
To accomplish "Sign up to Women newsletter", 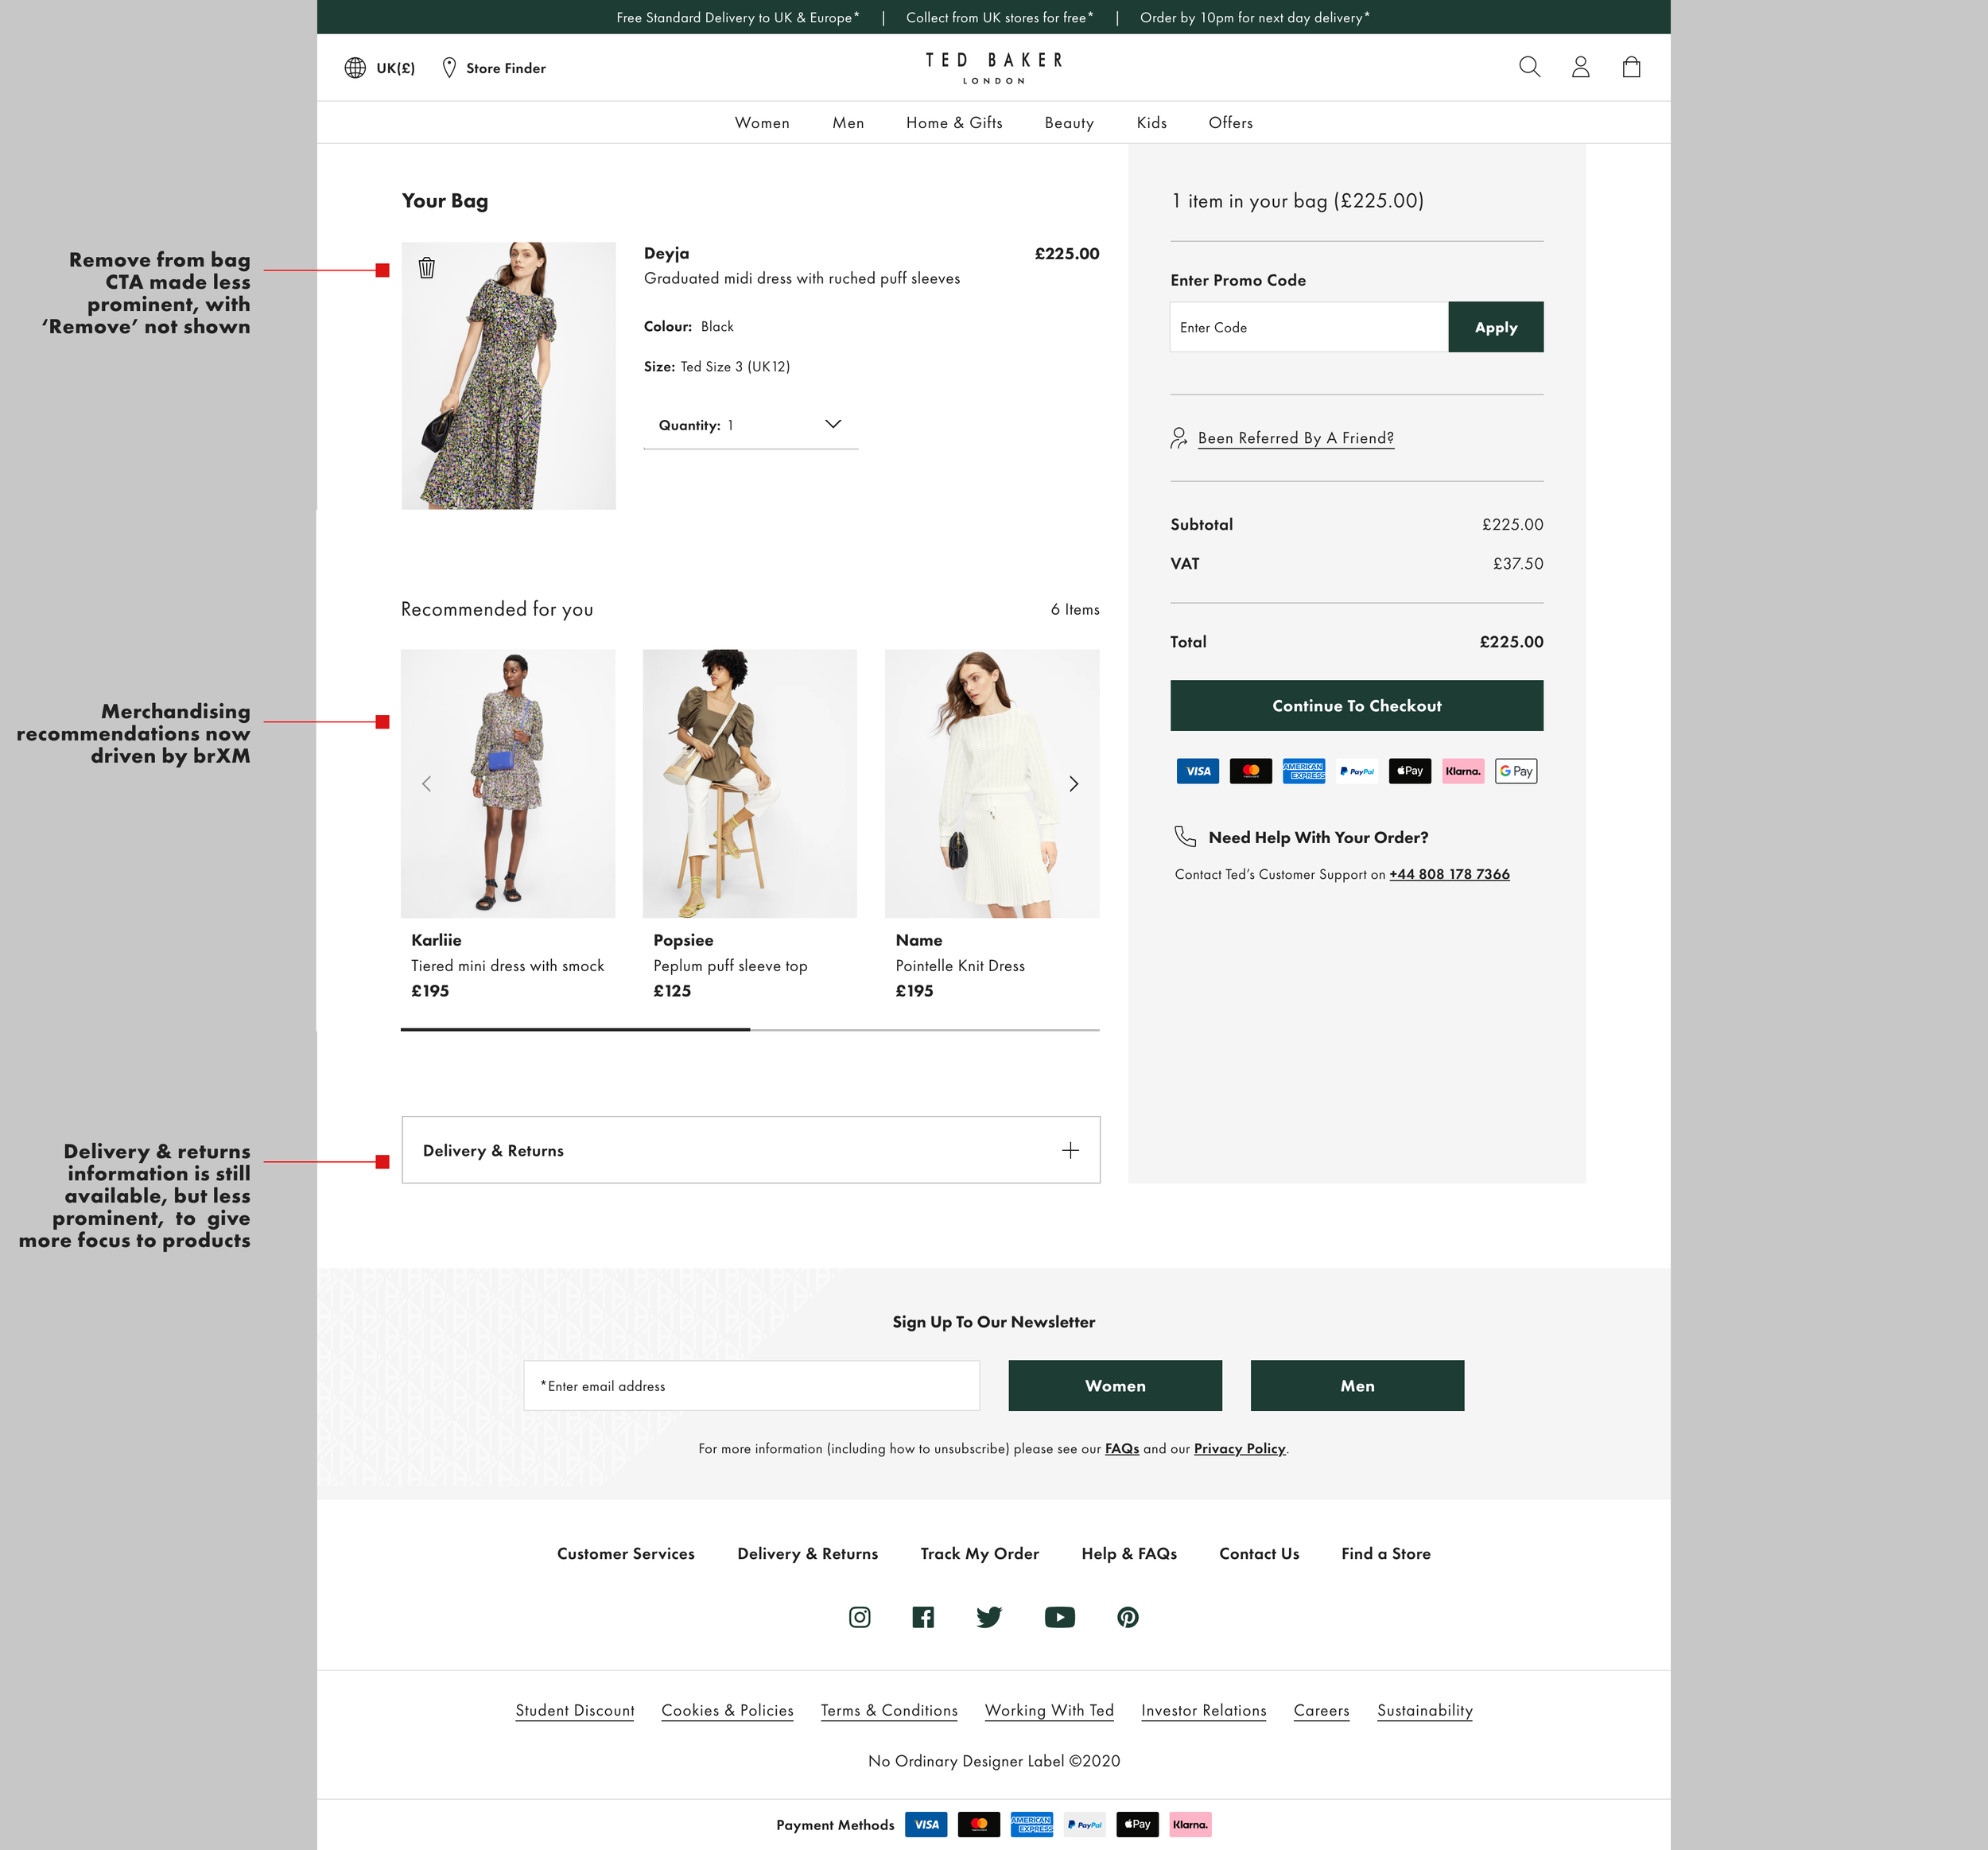I will pos(1115,1386).
